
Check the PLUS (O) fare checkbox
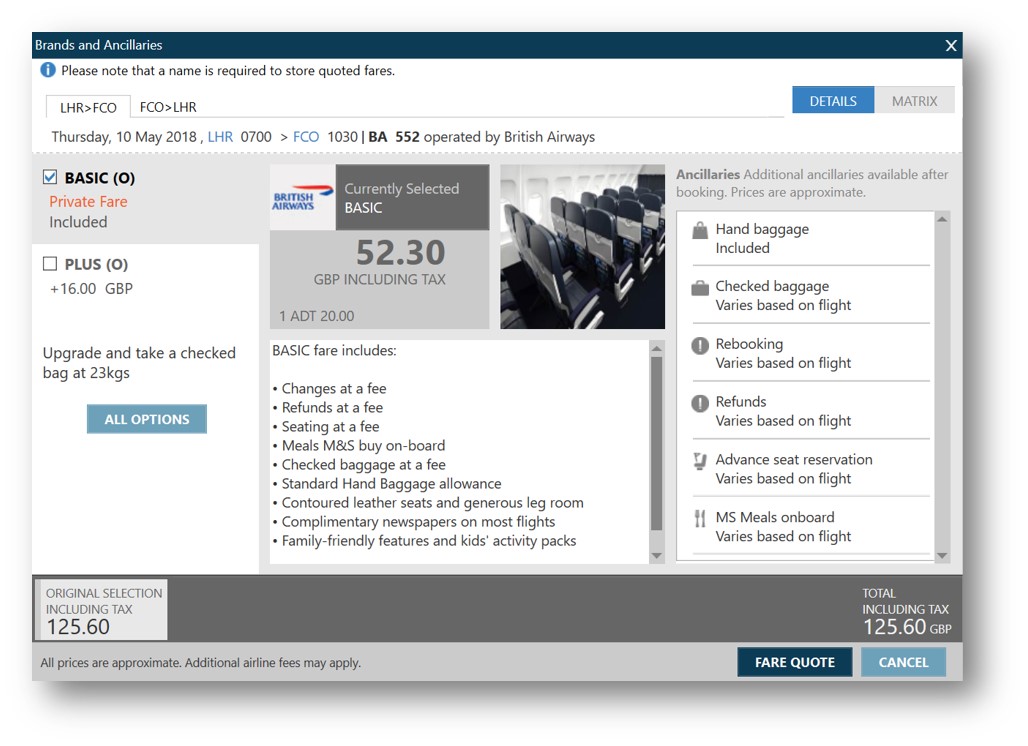(50, 264)
